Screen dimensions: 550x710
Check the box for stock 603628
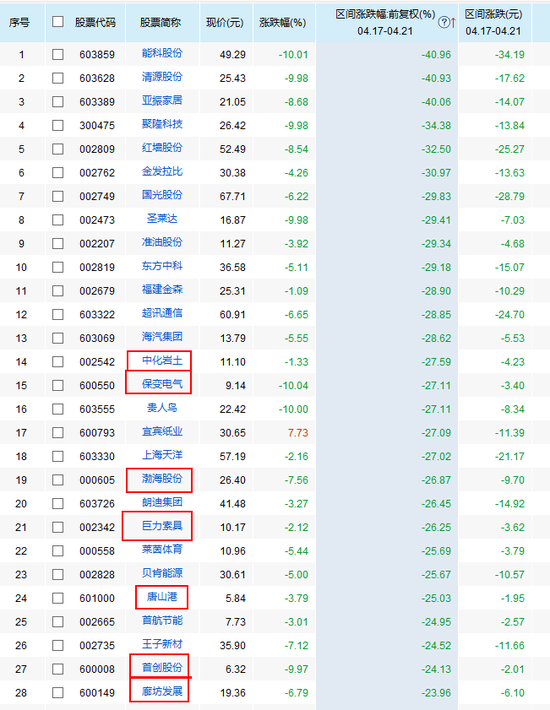58,78
